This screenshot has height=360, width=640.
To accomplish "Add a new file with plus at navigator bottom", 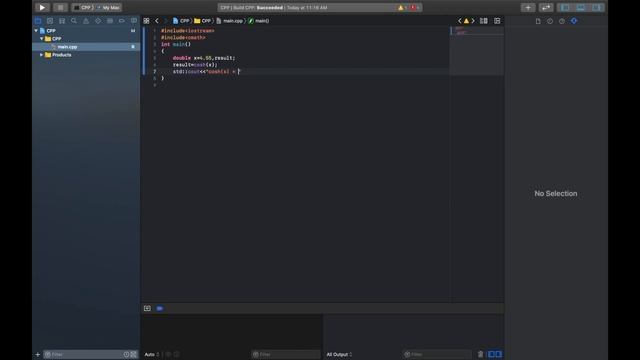I will pos(38,355).
